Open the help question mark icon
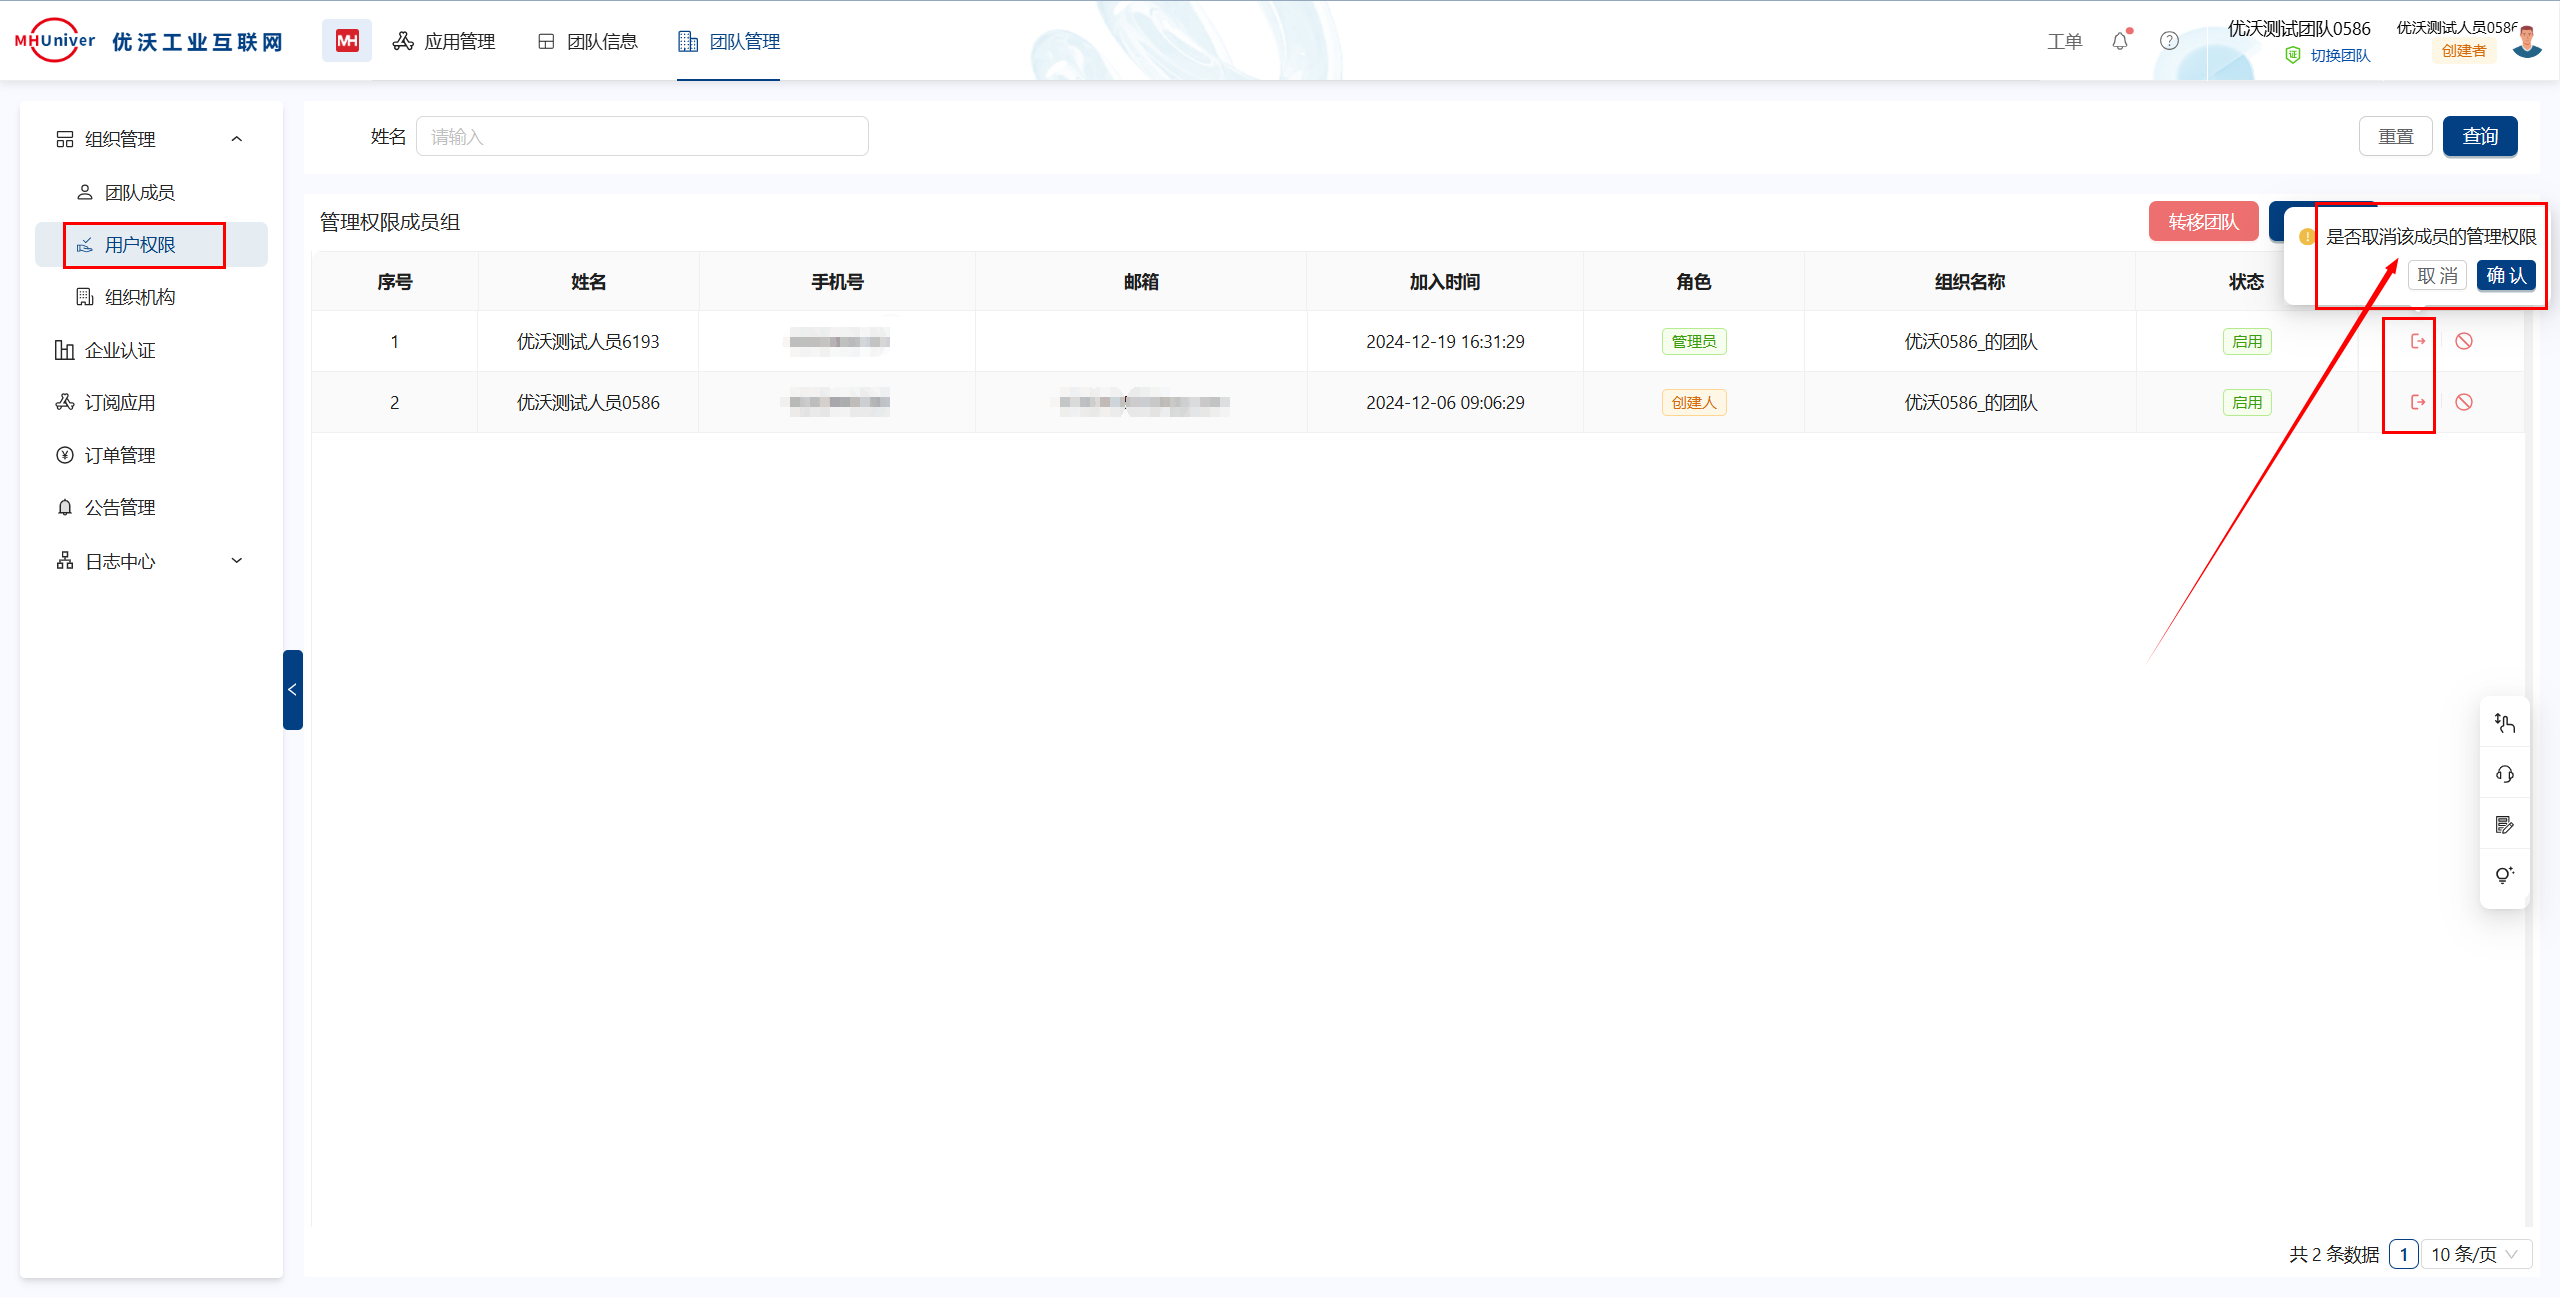The image size is (2560, 1297). [2169, 41]
